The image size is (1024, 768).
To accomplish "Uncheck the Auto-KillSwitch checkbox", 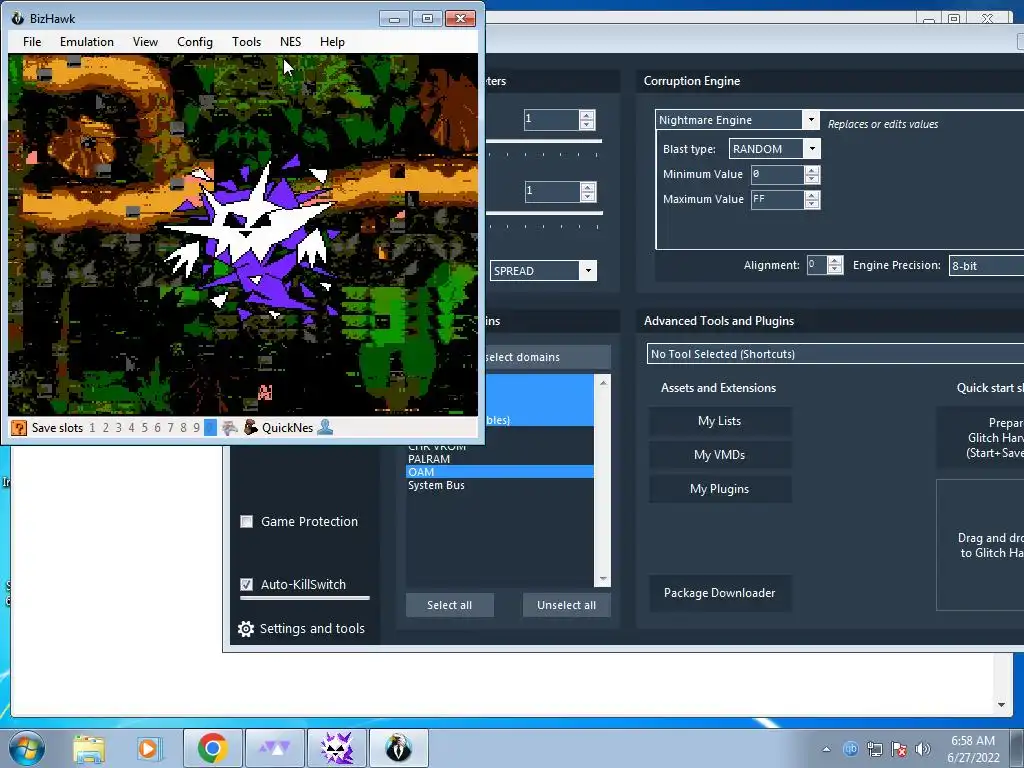I will click(246, 584).
